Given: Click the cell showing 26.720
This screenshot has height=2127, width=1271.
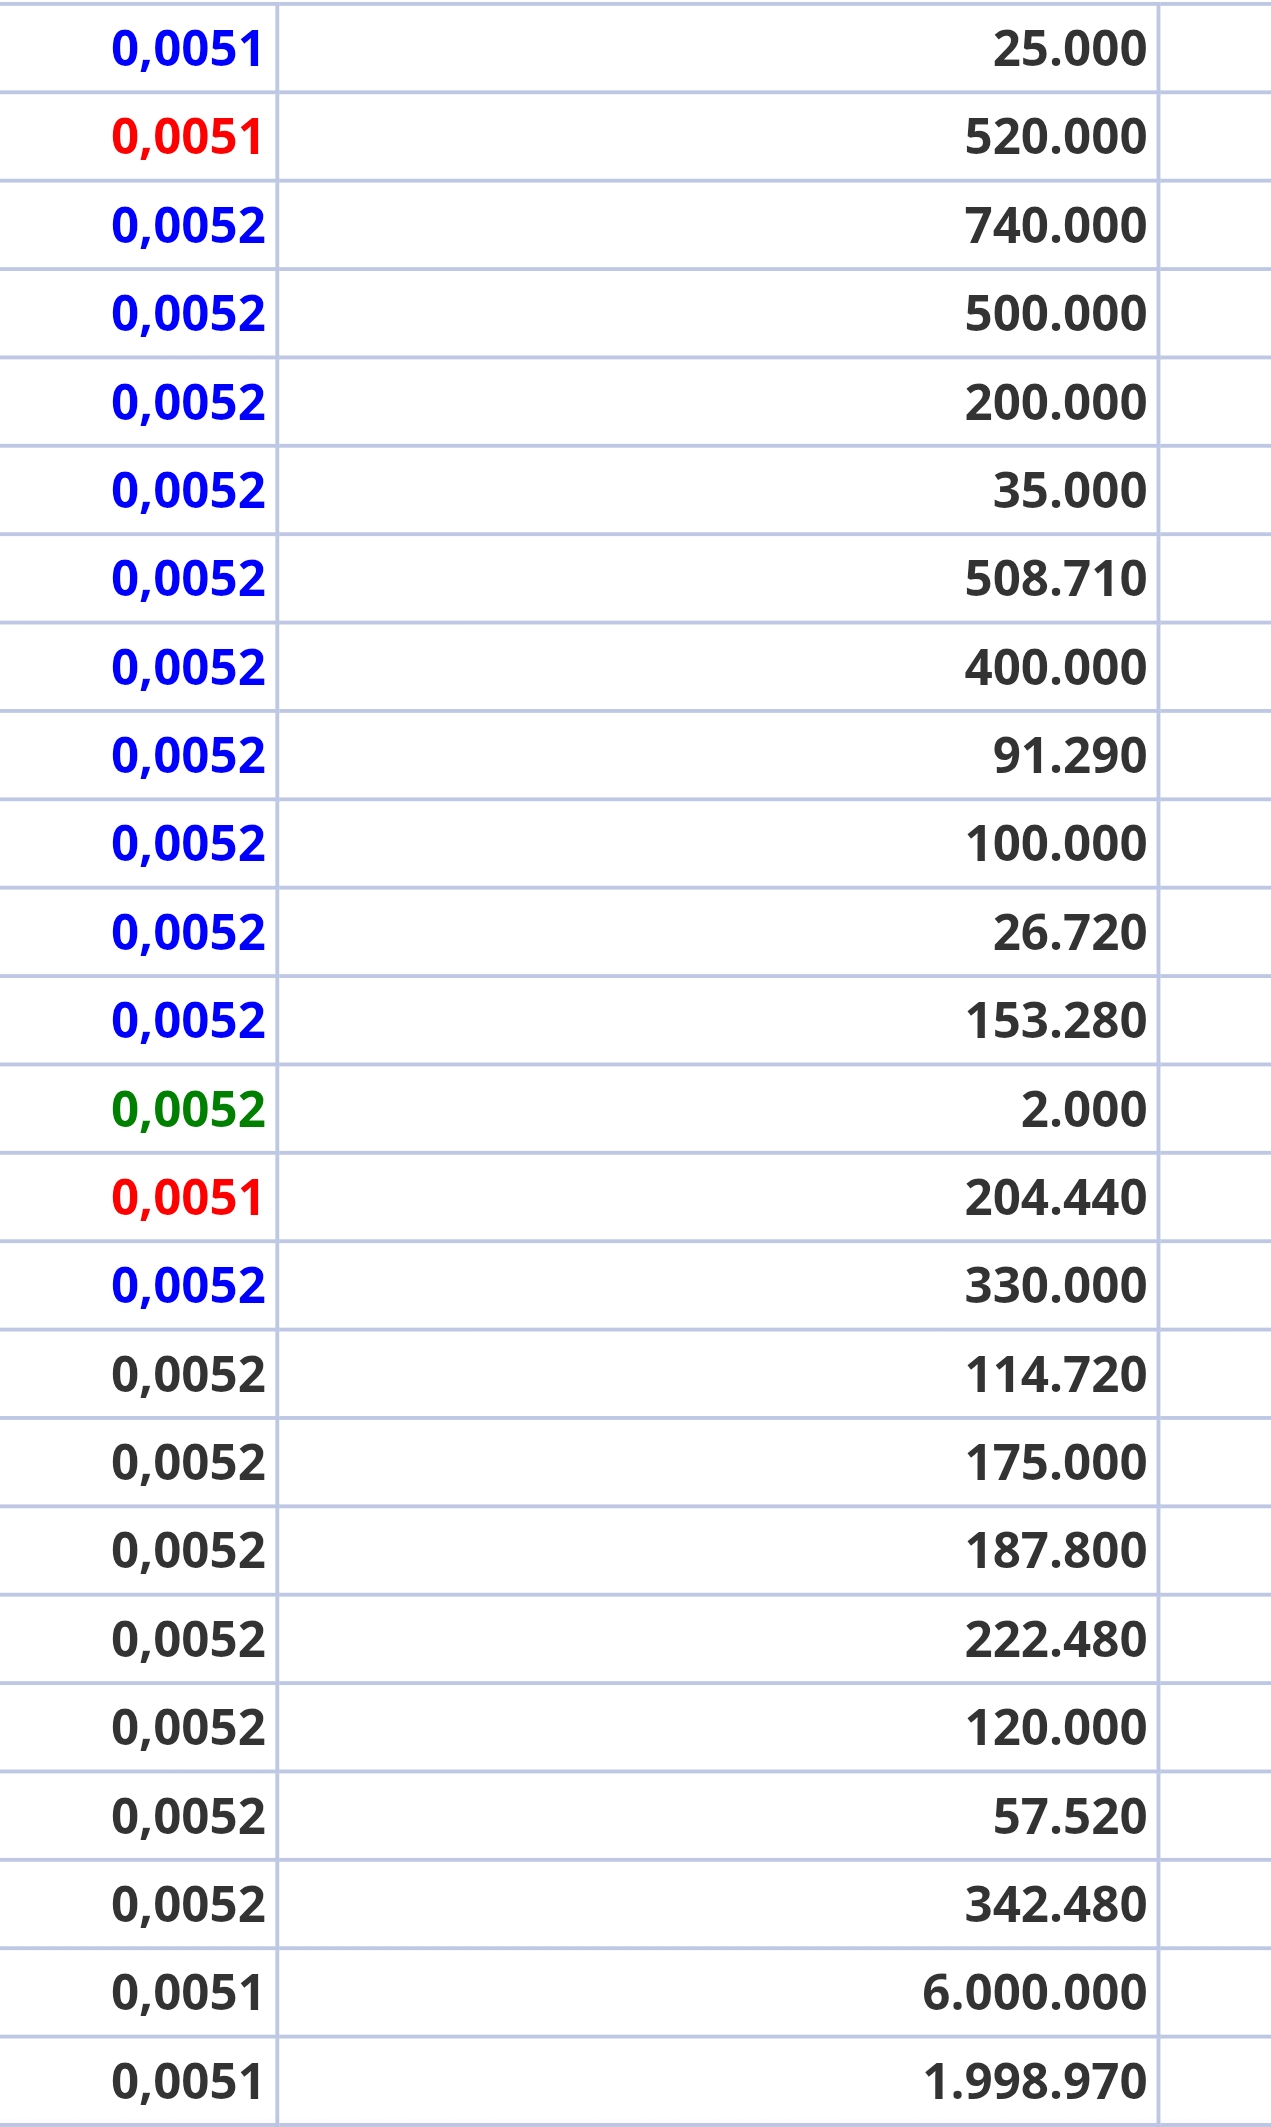Looking at the screenshot, I should click(x=718, y=932).
